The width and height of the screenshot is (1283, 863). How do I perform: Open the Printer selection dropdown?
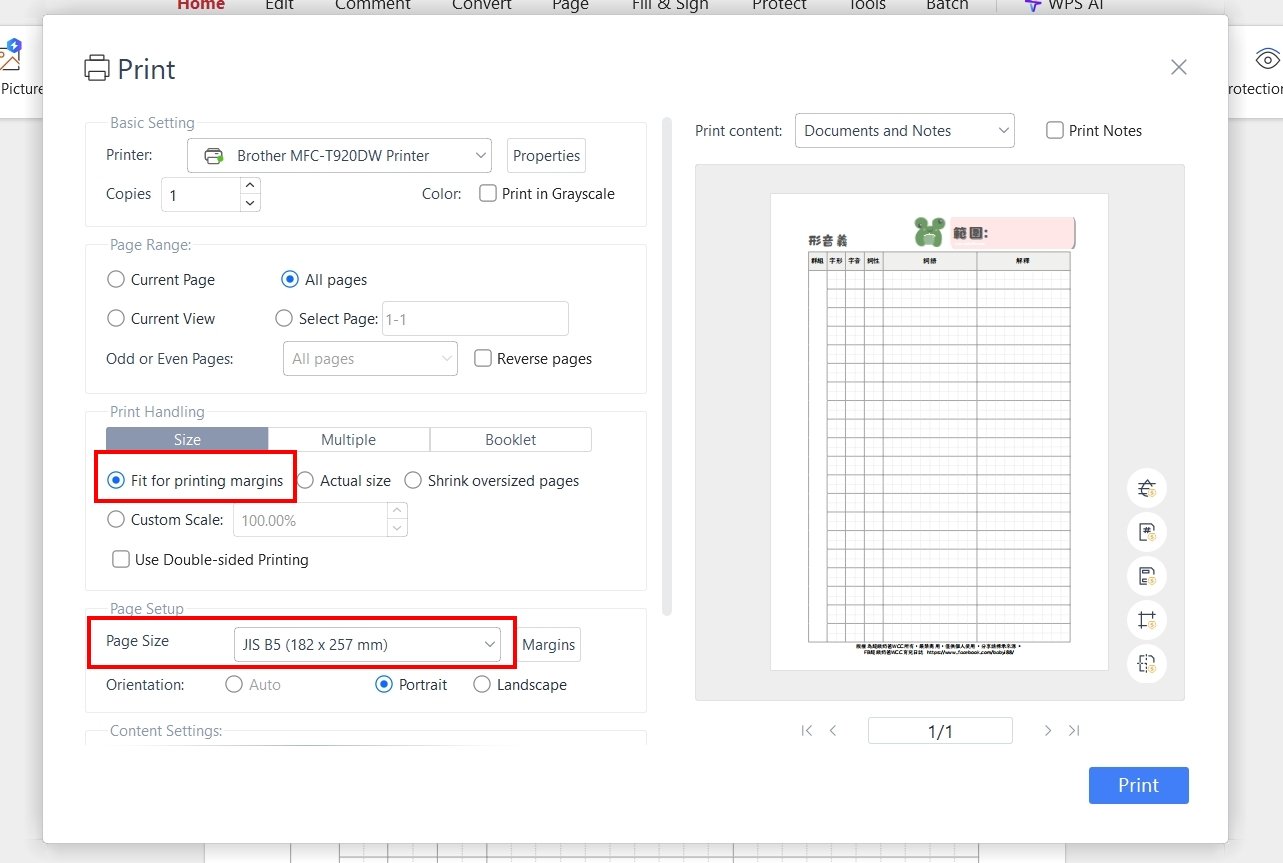click(339, 156)
